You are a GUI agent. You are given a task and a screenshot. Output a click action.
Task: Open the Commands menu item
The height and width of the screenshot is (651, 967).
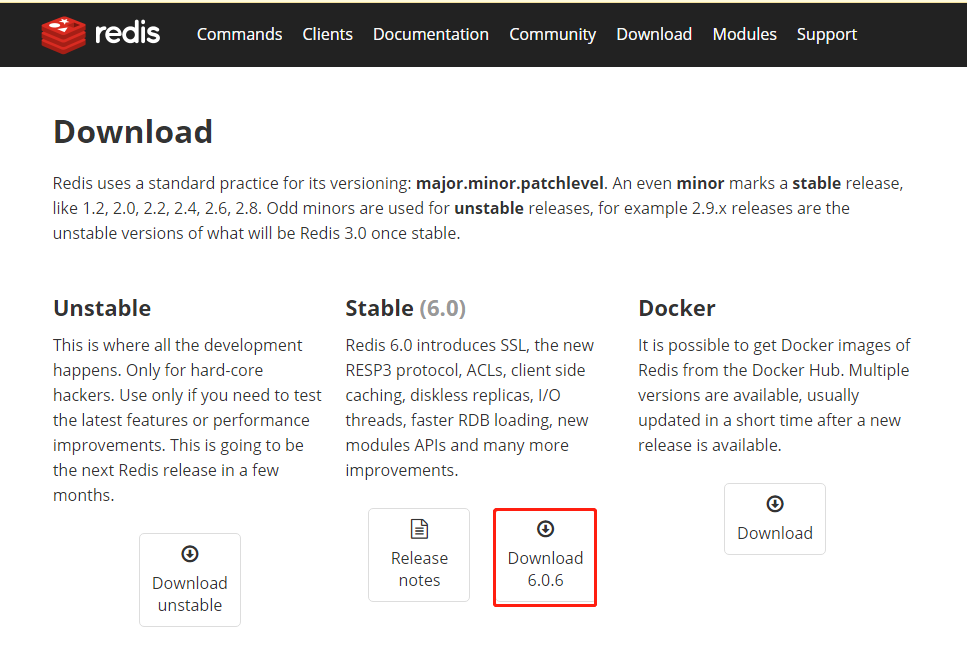239,34
